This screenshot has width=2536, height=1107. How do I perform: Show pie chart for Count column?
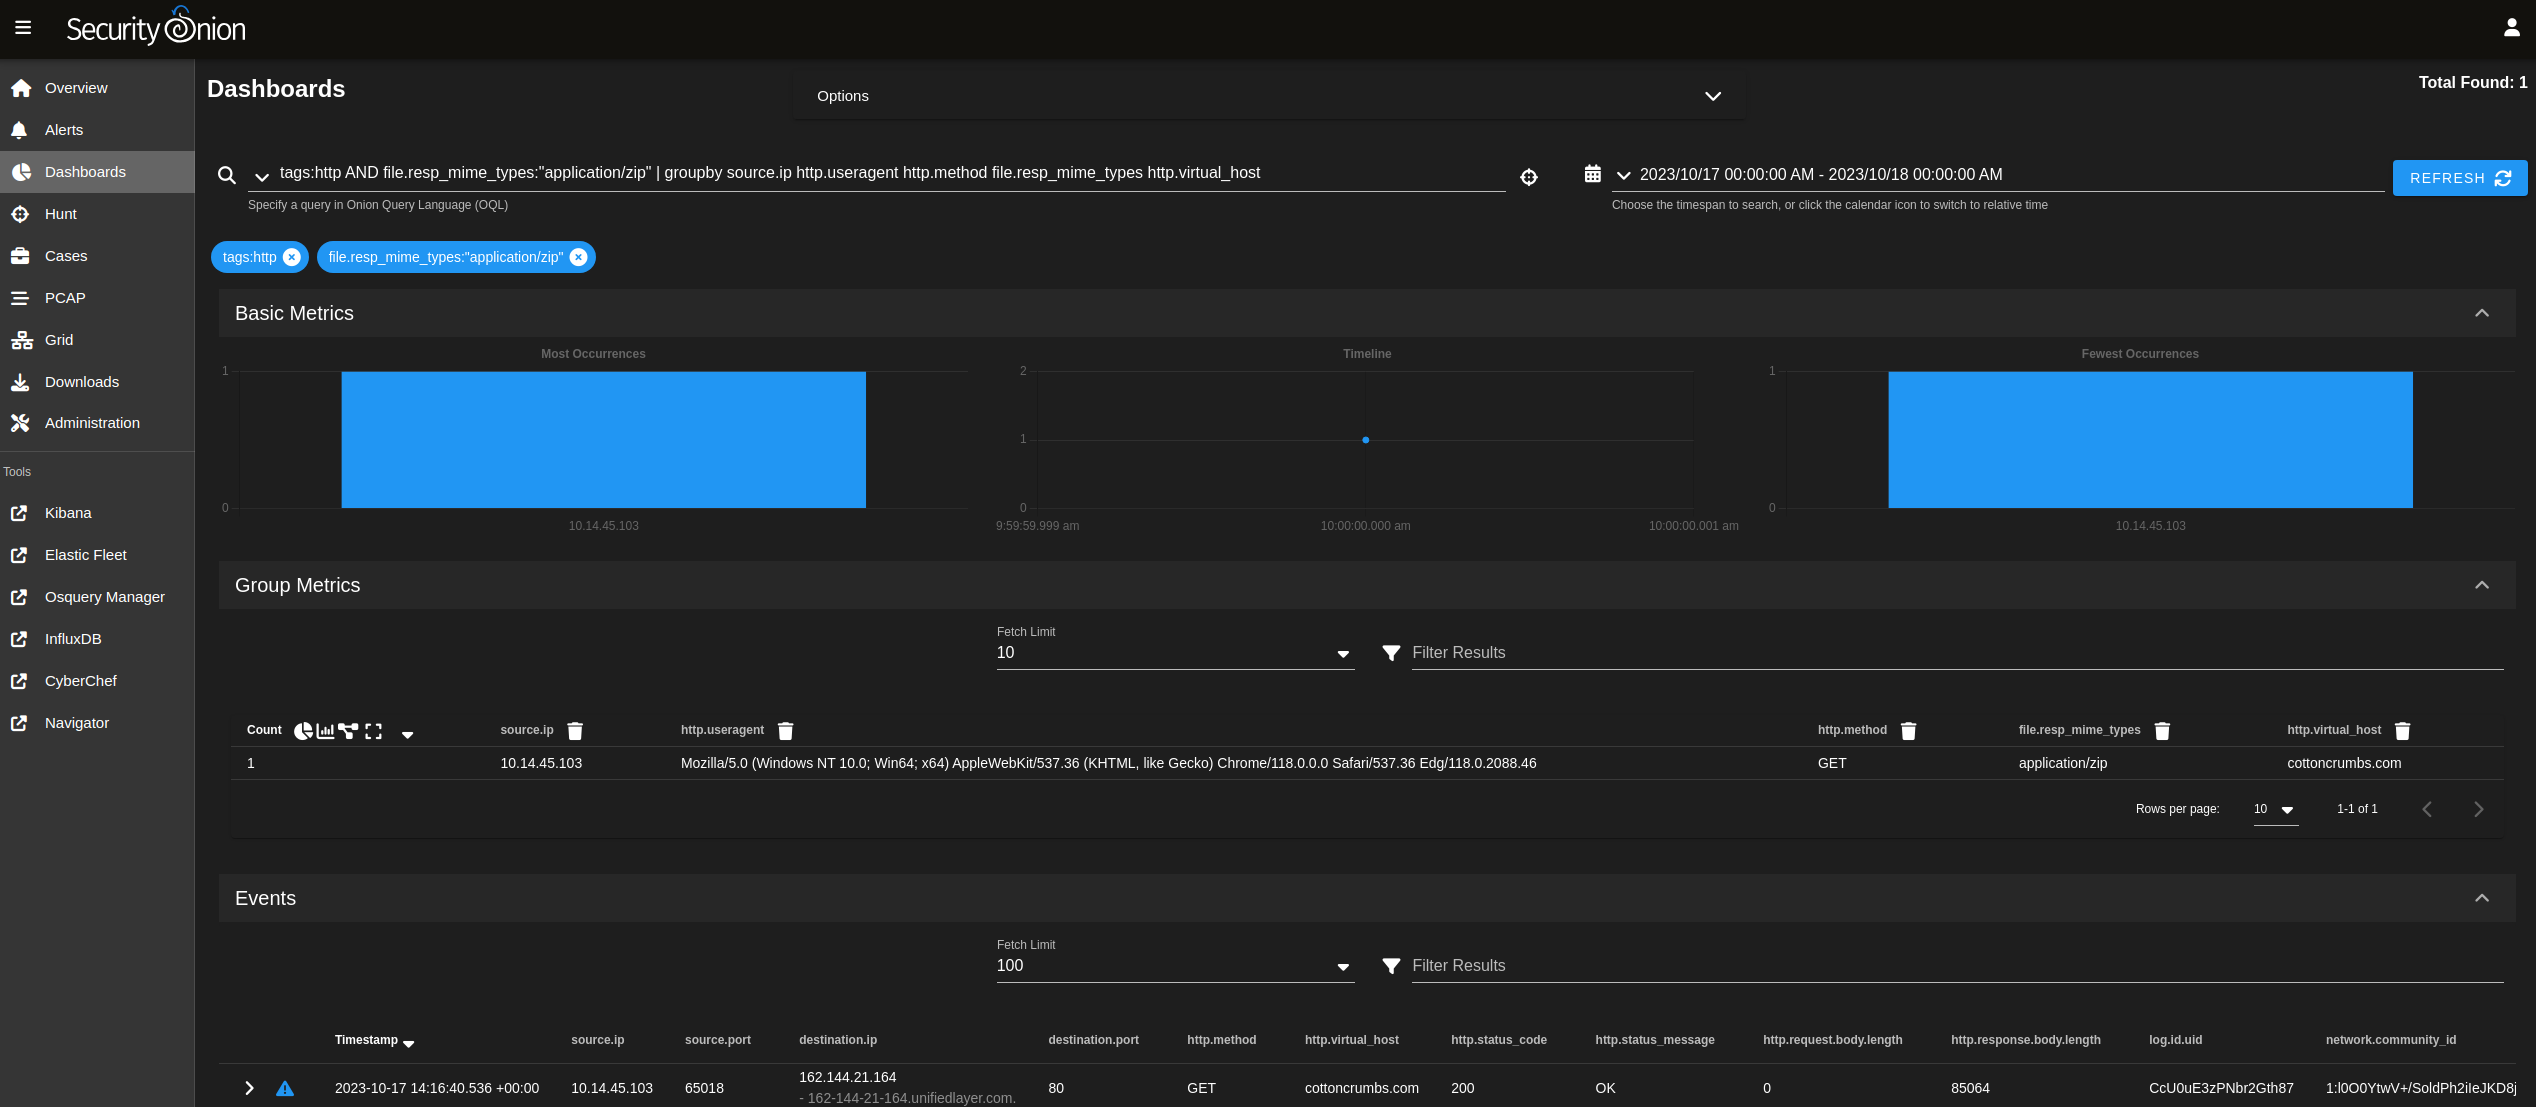(x=303, y=731)
